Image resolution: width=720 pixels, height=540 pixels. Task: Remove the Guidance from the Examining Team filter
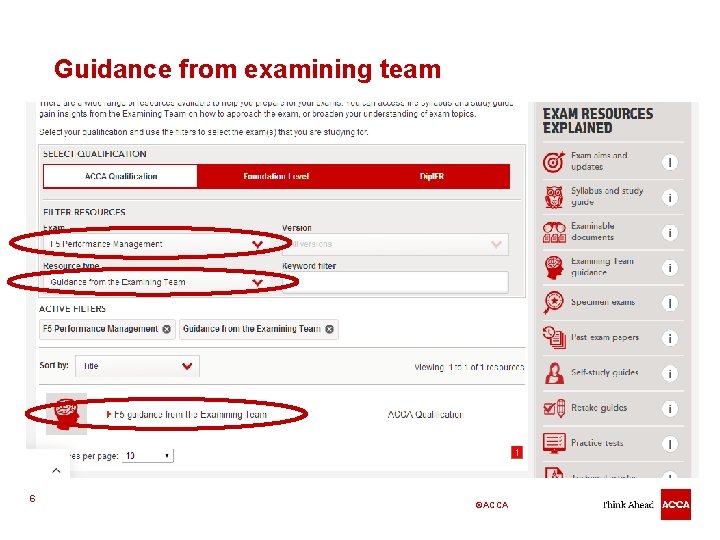(x=329, y=329)
